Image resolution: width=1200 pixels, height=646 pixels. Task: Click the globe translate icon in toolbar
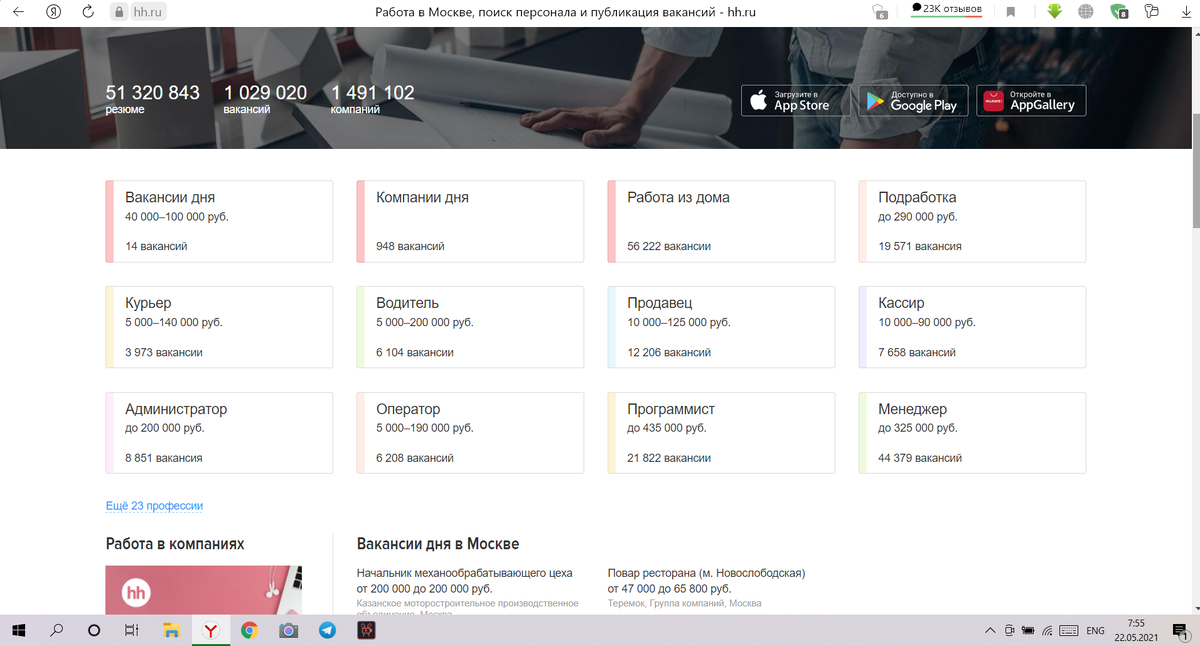click(x=1087, y=11)
